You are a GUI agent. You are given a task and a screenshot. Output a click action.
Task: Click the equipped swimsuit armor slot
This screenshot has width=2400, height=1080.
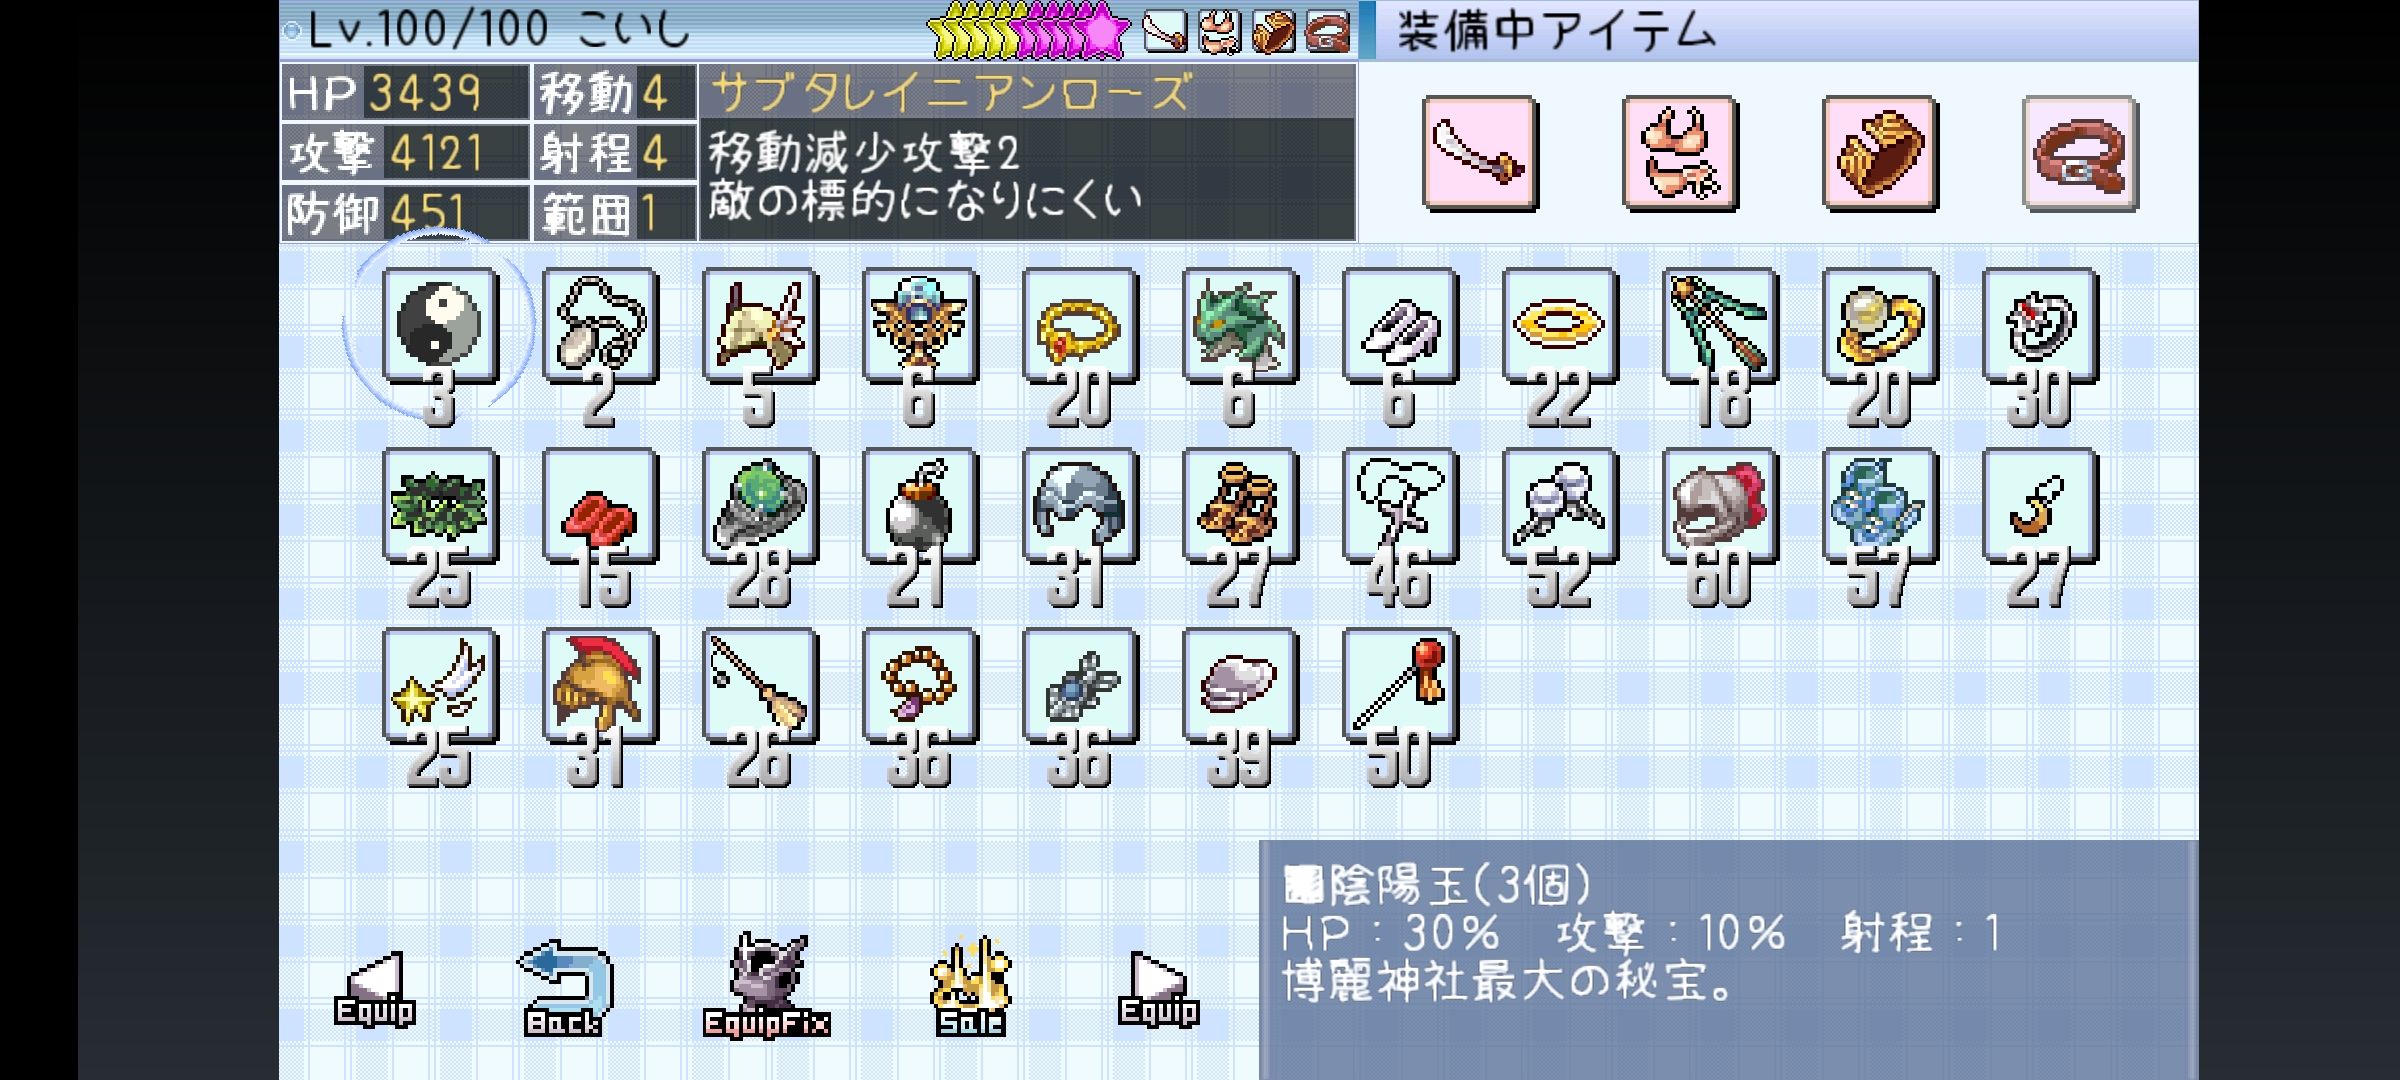(x=1680, y=153)
